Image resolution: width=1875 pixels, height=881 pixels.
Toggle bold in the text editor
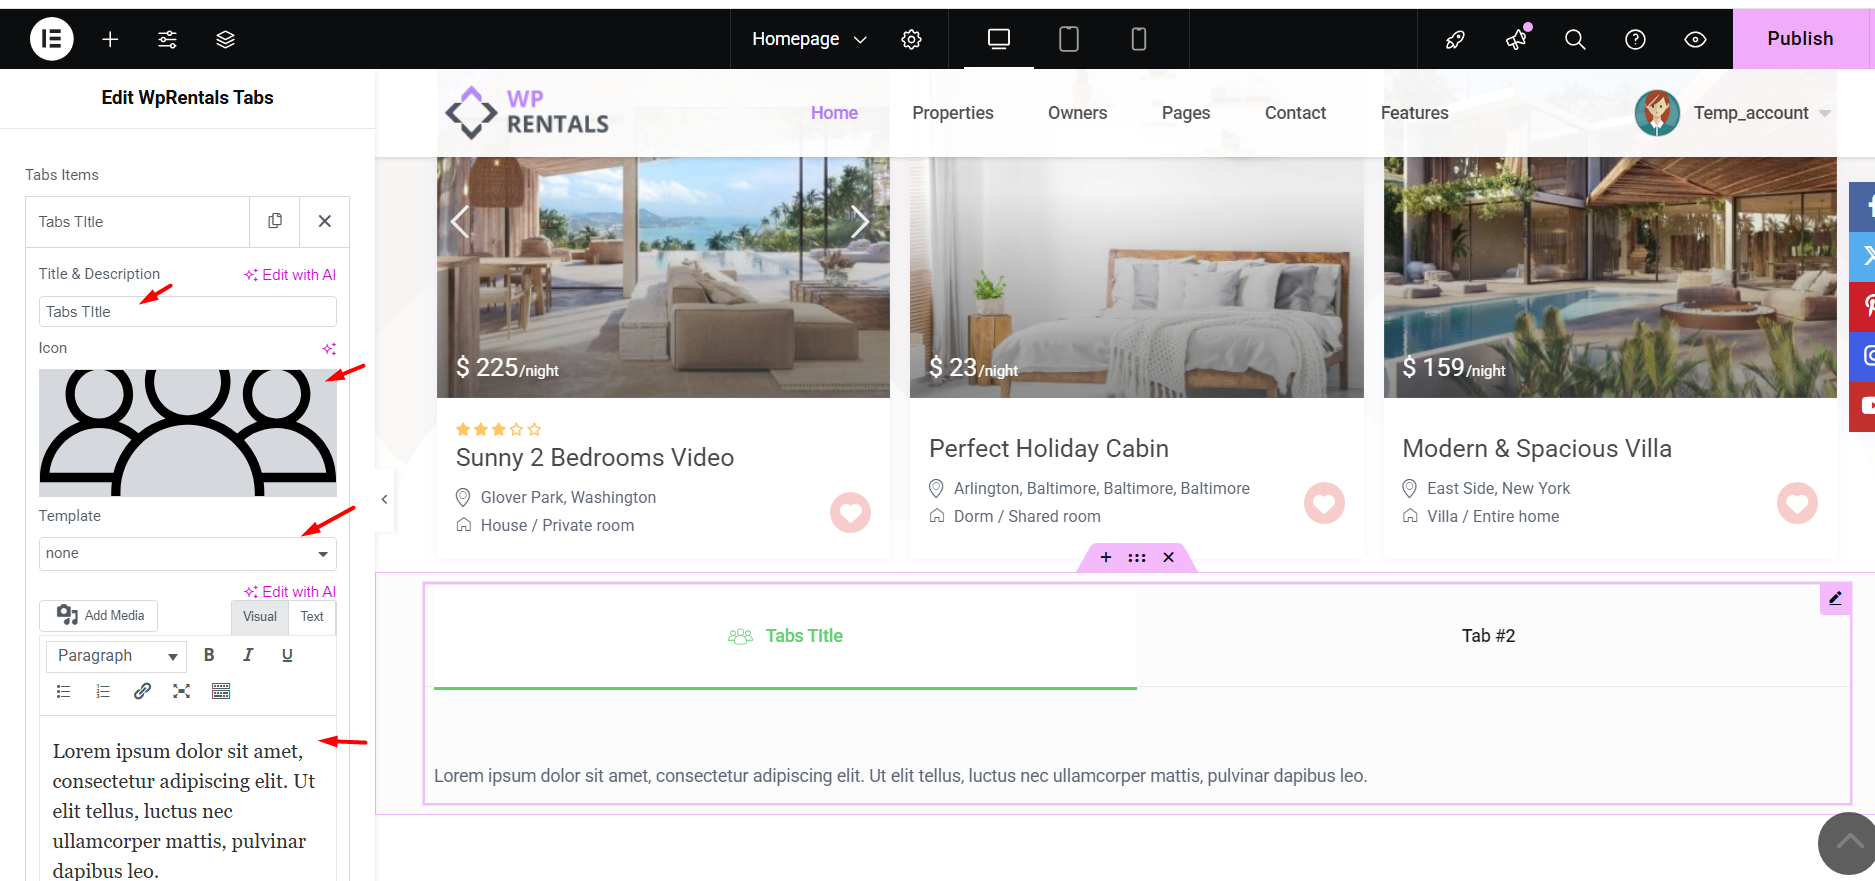pos(209,655)
